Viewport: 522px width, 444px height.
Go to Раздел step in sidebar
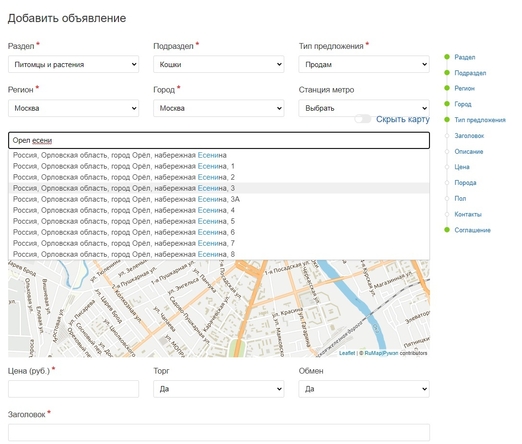tap(465, 57)
